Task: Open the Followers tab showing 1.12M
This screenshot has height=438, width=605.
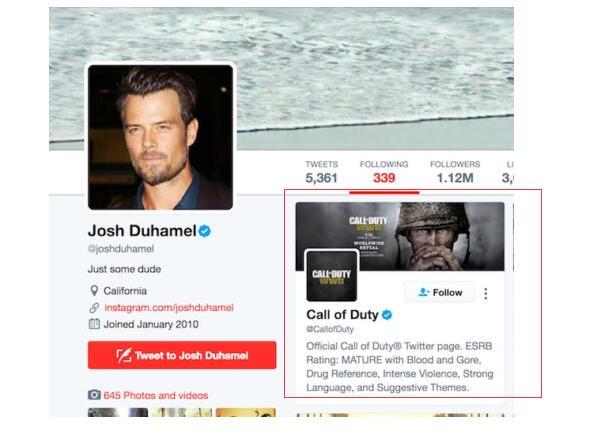Action: (x=455, y=172)
